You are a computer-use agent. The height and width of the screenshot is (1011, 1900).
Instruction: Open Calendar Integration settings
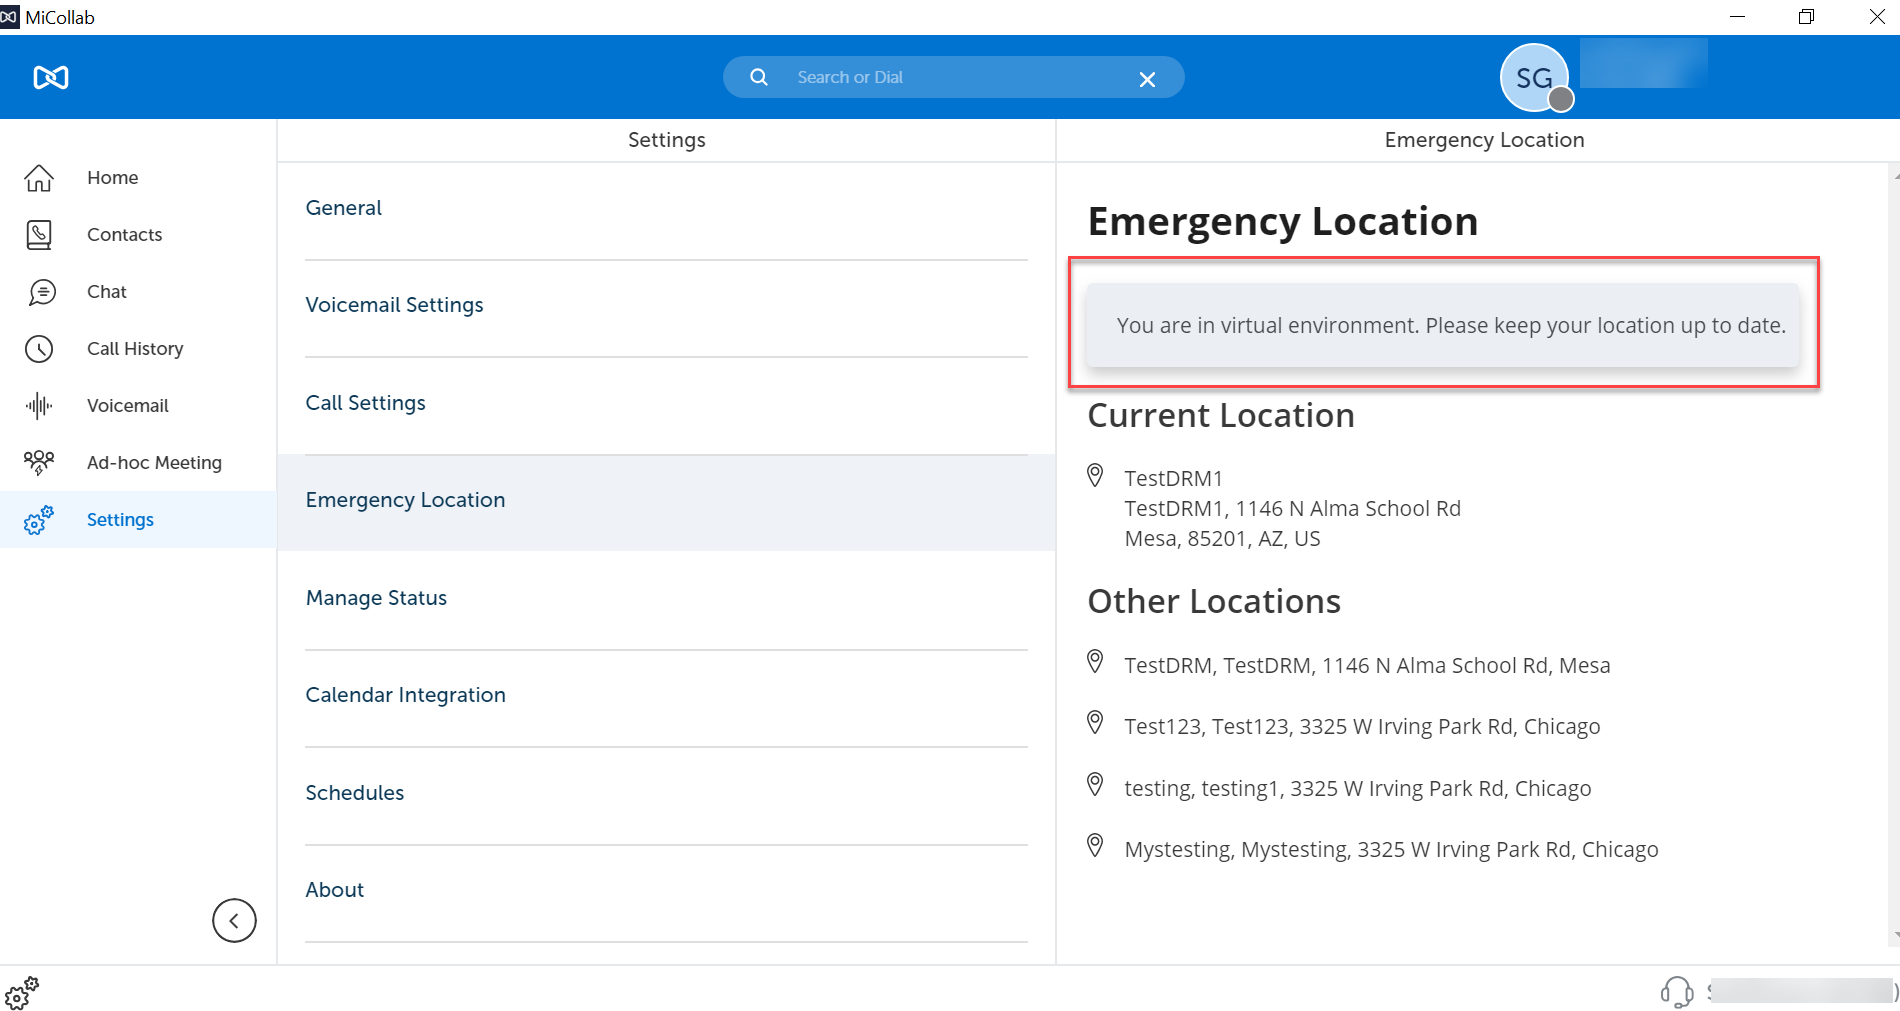coord(405,695)
